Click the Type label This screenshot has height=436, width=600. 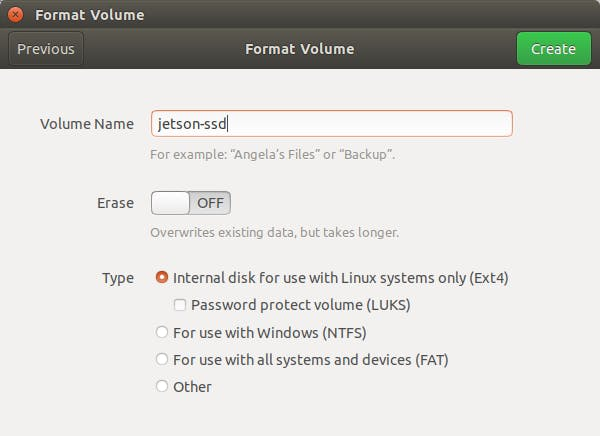[117, 278]
